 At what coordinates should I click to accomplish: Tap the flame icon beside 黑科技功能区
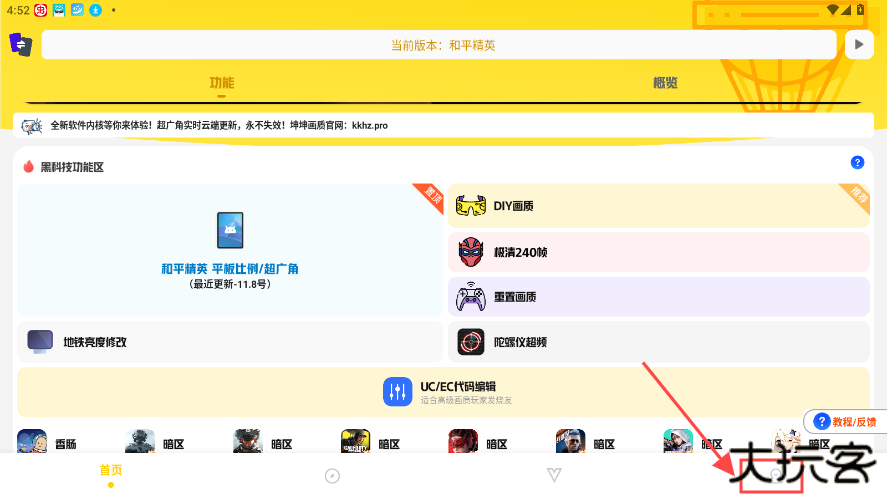click(x=28, y=167)
